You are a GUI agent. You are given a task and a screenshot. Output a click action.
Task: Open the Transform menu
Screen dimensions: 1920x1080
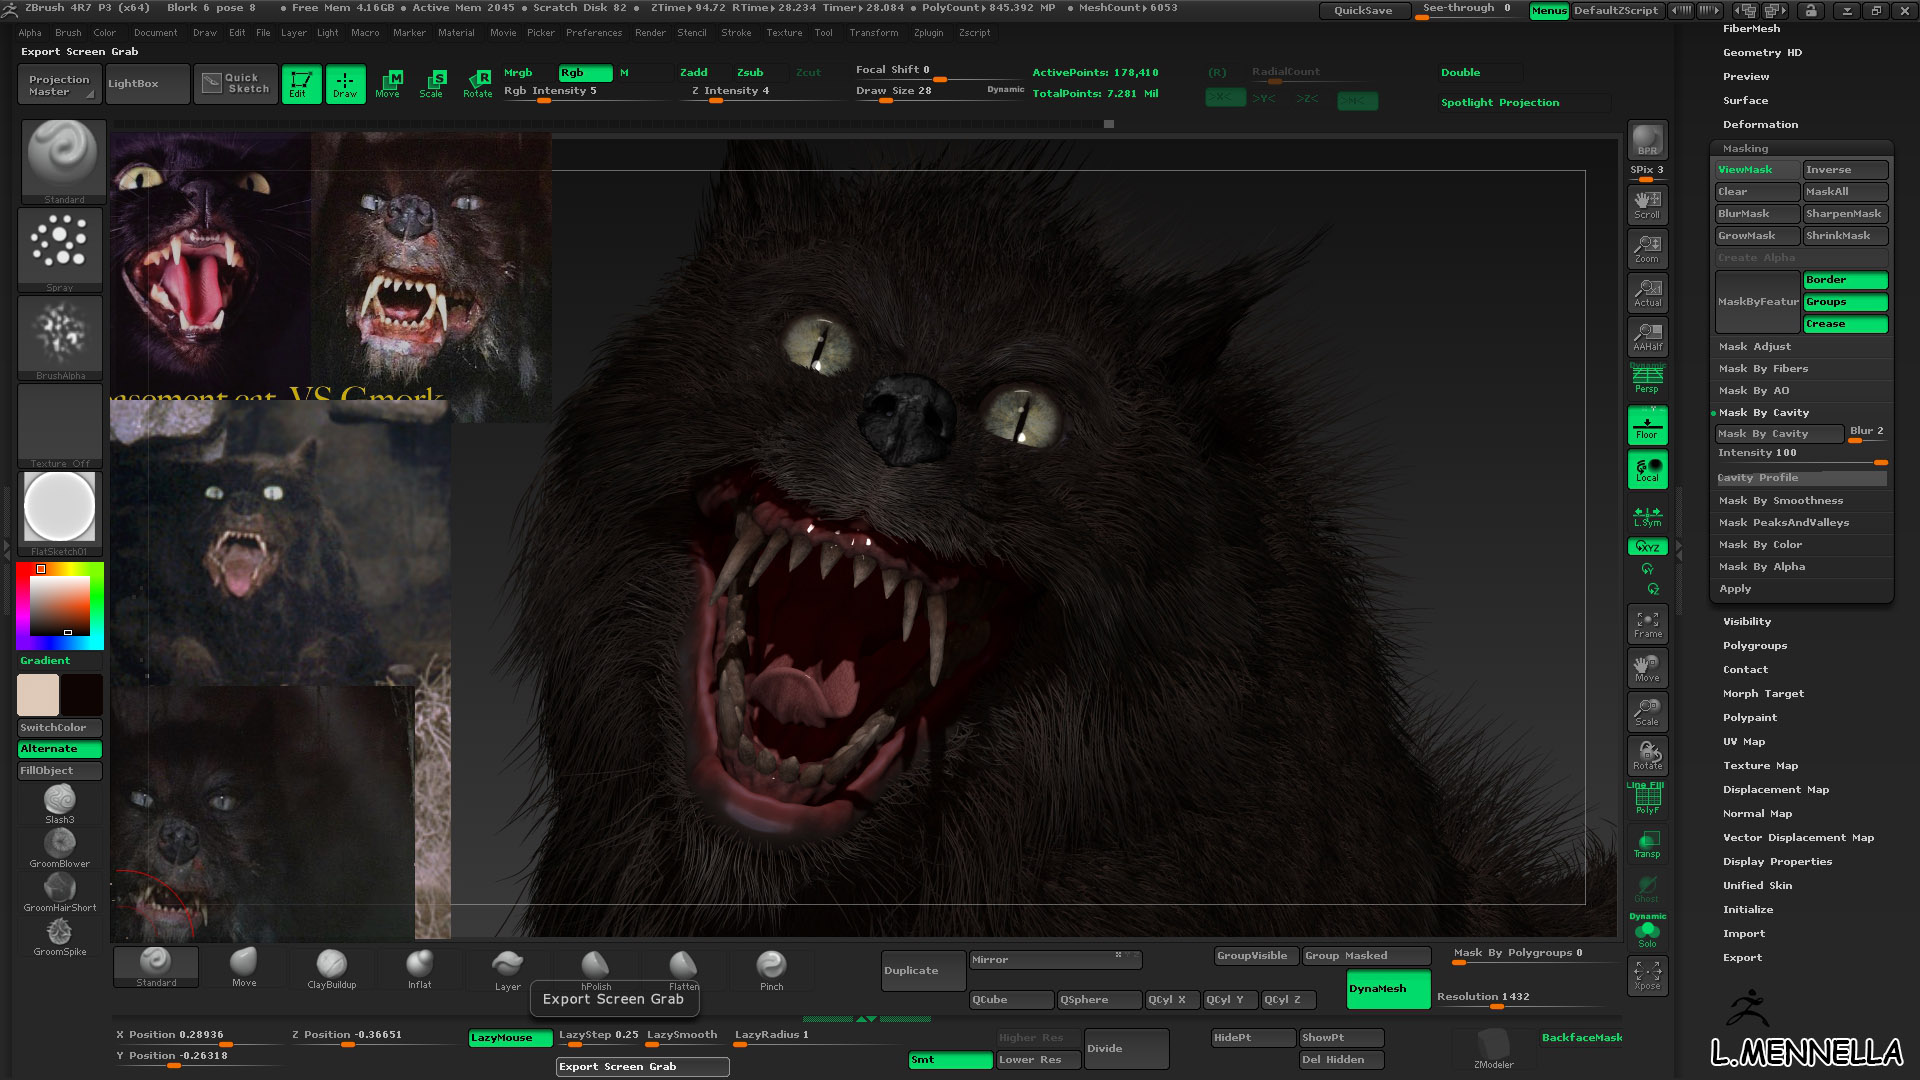(874, 33)
